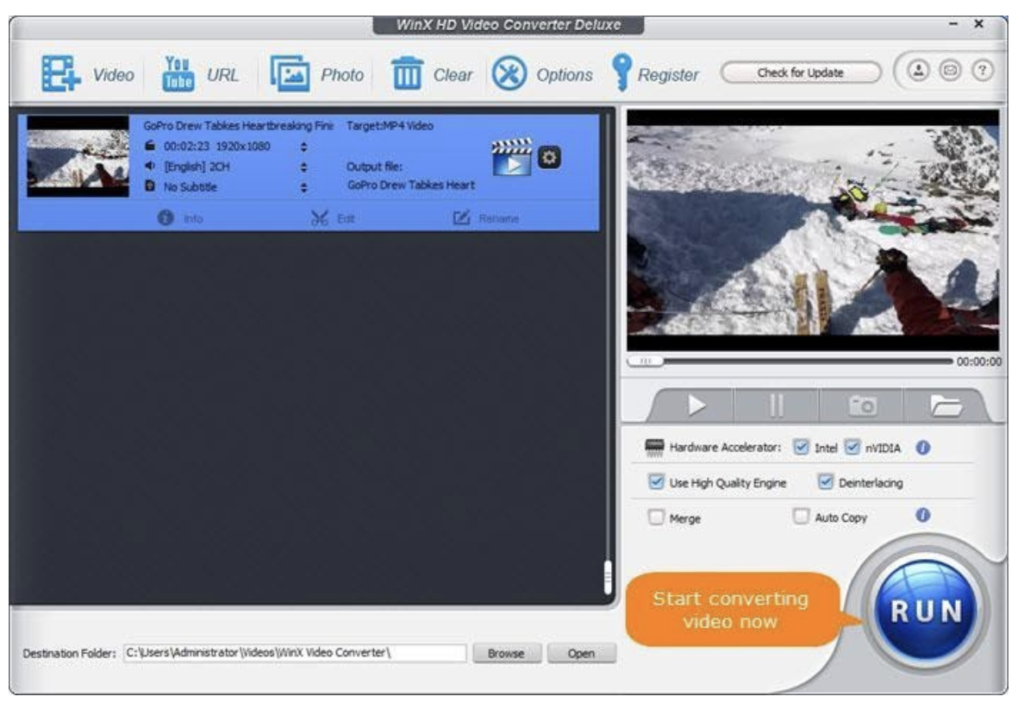Click the Edit scissors icon

tap(319, 217)
